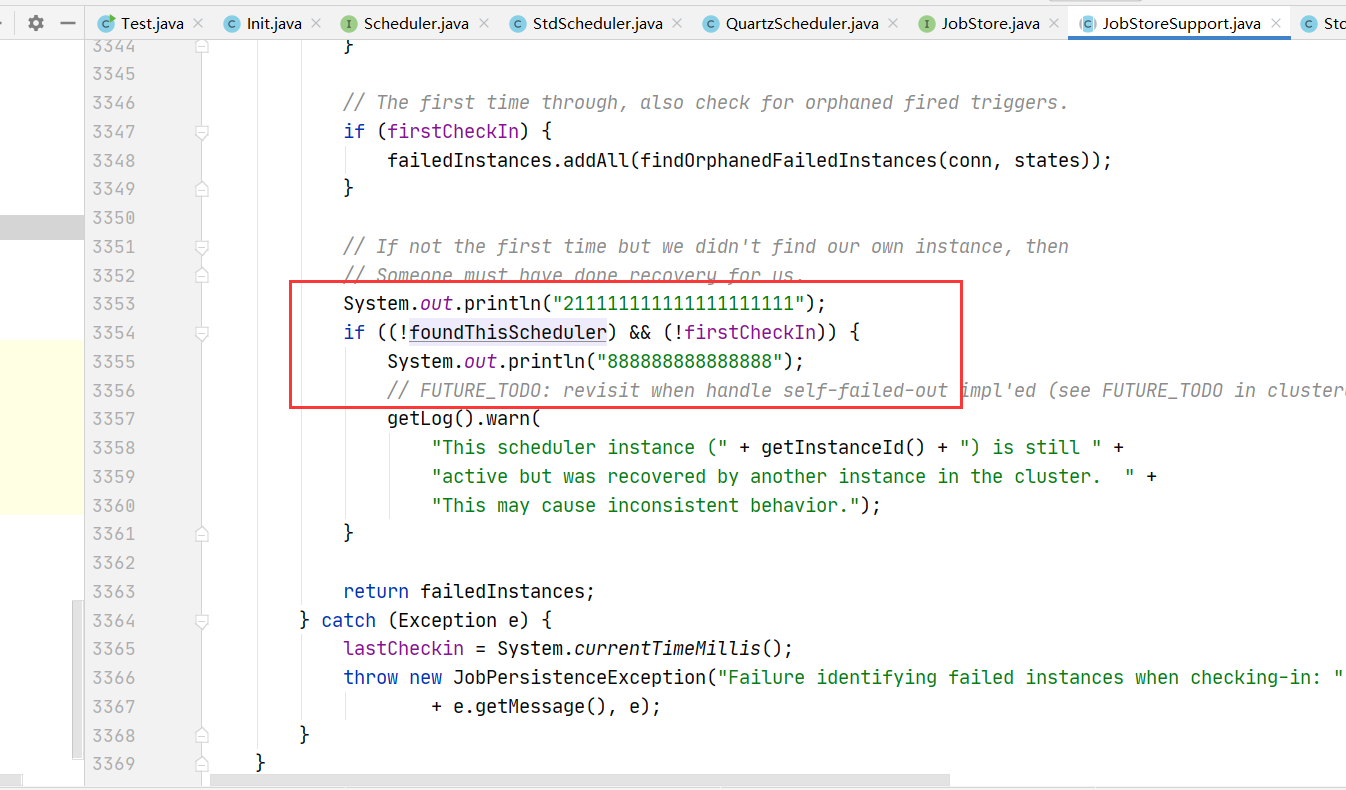Click line number 3355 in the gutter
Image resolution: width=1346 pixels, height=790 pixels.
pos(113,361)
